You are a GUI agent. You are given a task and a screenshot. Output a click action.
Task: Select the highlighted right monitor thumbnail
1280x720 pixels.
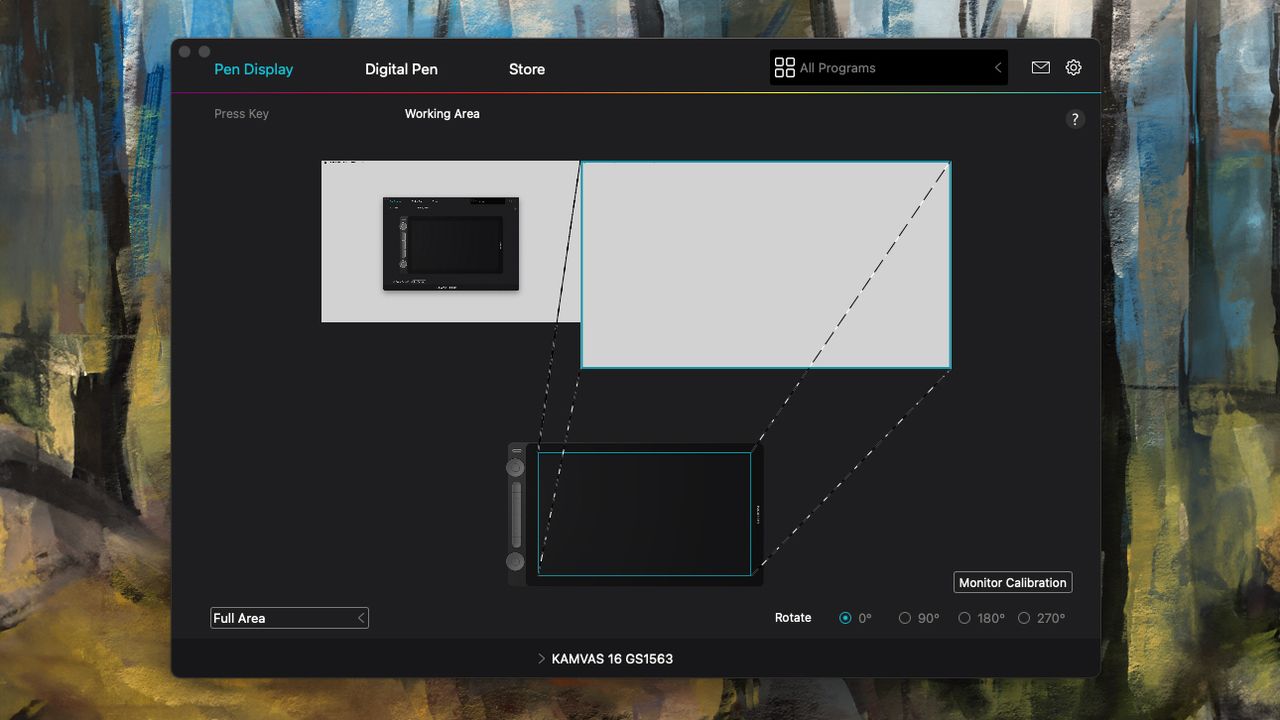pyautogui.click(x=766, y=265)
